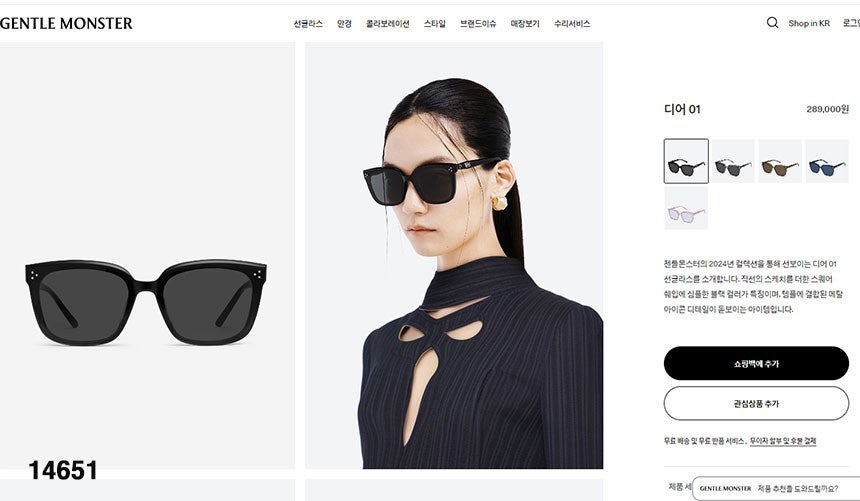Open the underlined 무이자 할부 및 유통 결제 link

coord(783,441)
